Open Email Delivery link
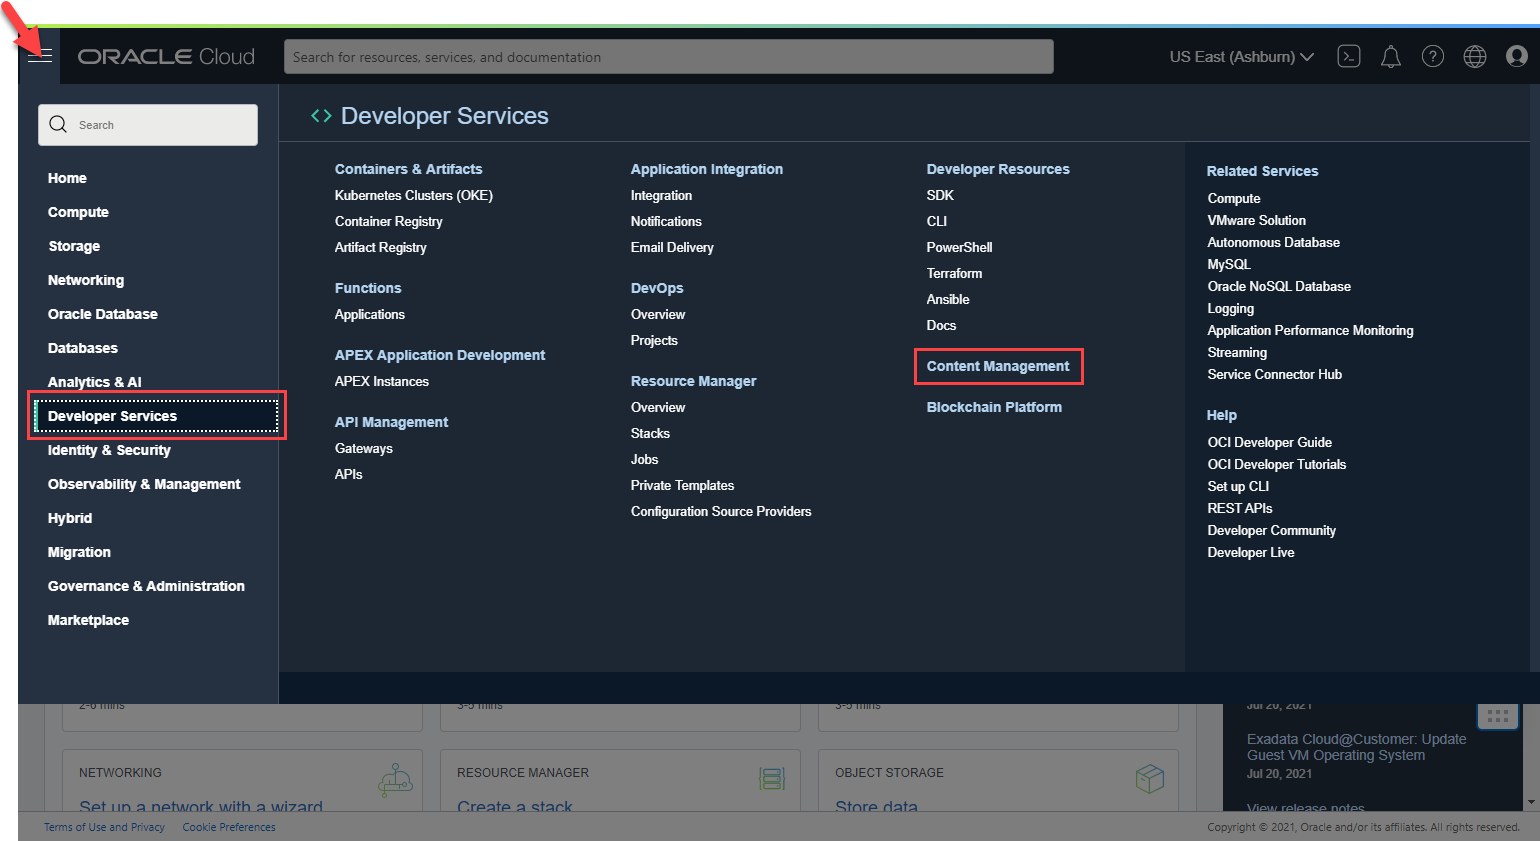The height and width of the screenshot is (841, 1540). [672, 248]
